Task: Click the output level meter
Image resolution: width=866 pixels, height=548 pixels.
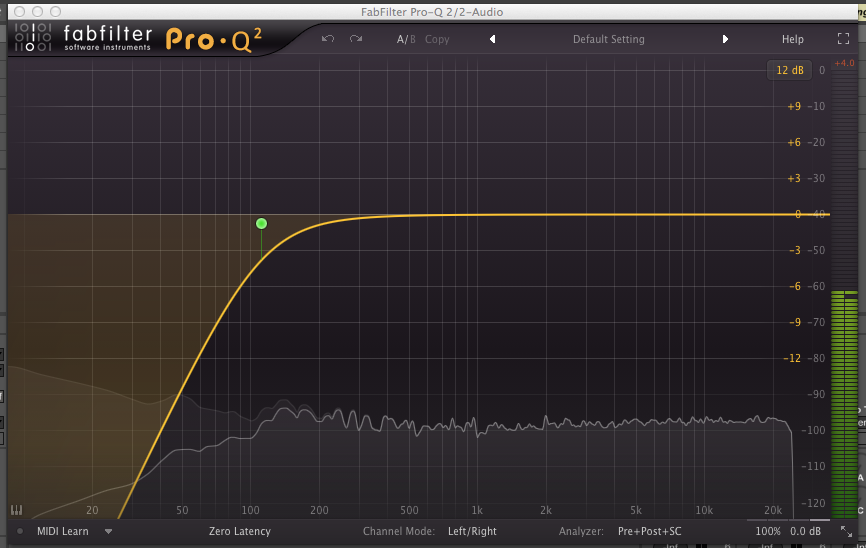Action: click(844, 292)
